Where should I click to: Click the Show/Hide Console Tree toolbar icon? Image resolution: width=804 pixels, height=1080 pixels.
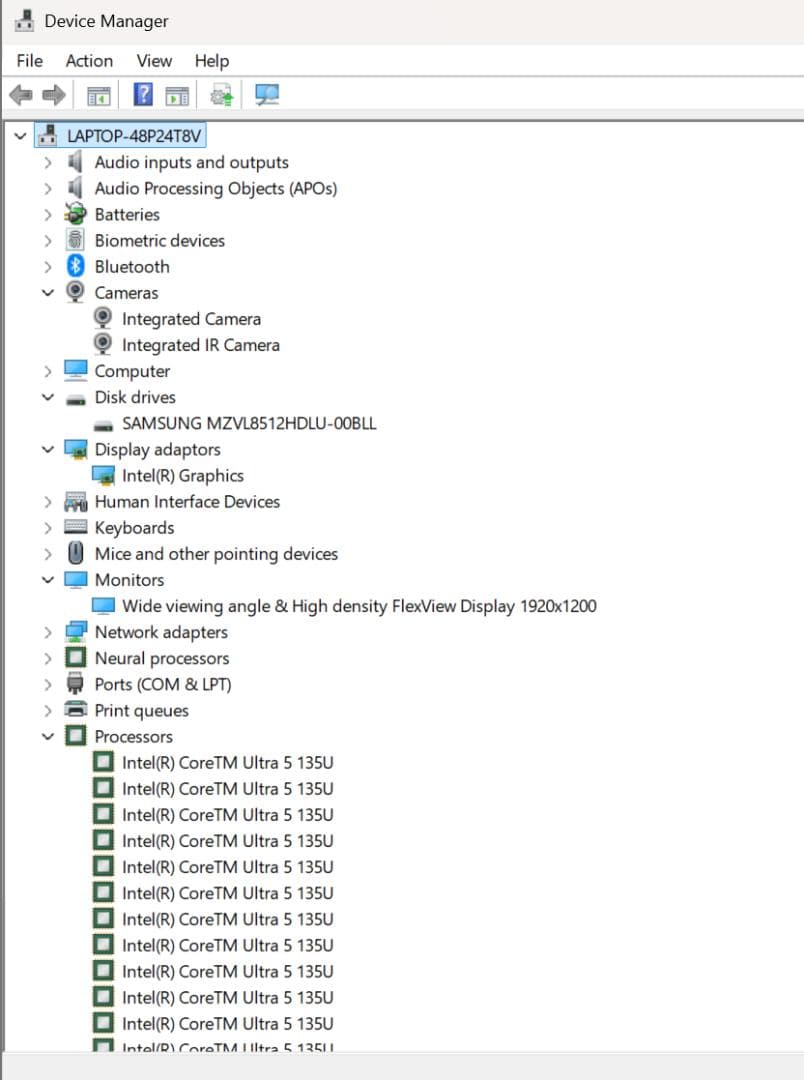click(98, 95)
